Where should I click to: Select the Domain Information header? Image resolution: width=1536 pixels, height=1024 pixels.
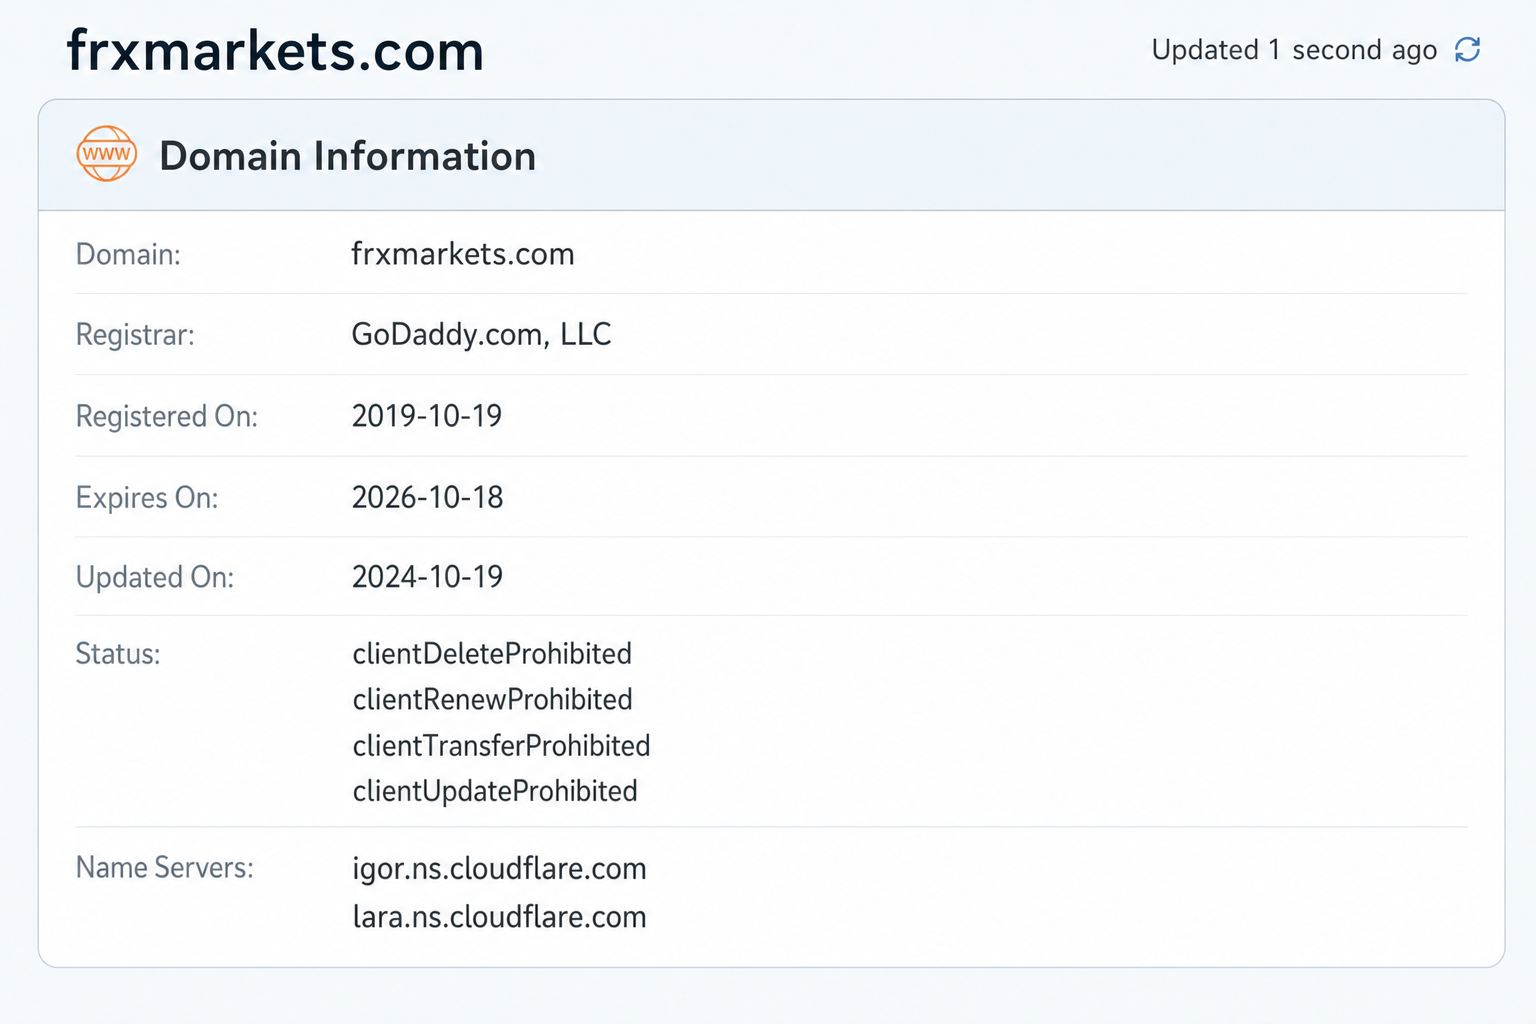[347, 156]
